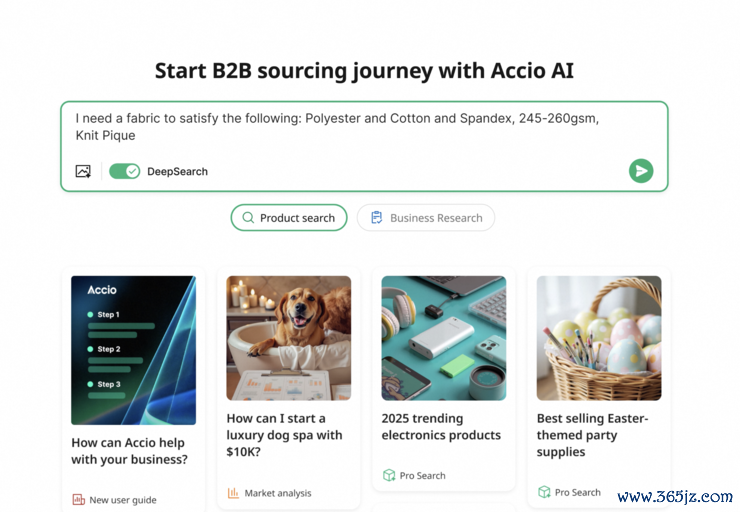Click the New user guide chart icon
This screenshot has height=512, width=740.
[x=78, y=500]
